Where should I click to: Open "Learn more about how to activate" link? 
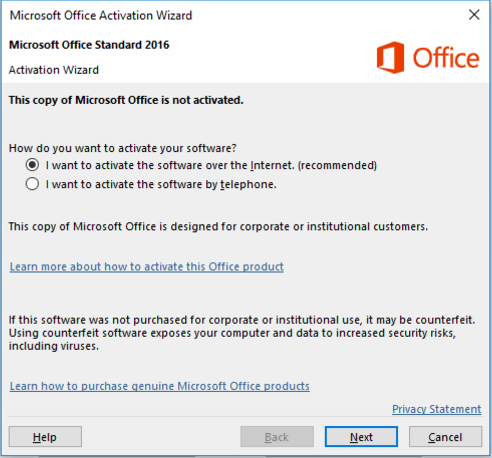[x=147, y=267]
